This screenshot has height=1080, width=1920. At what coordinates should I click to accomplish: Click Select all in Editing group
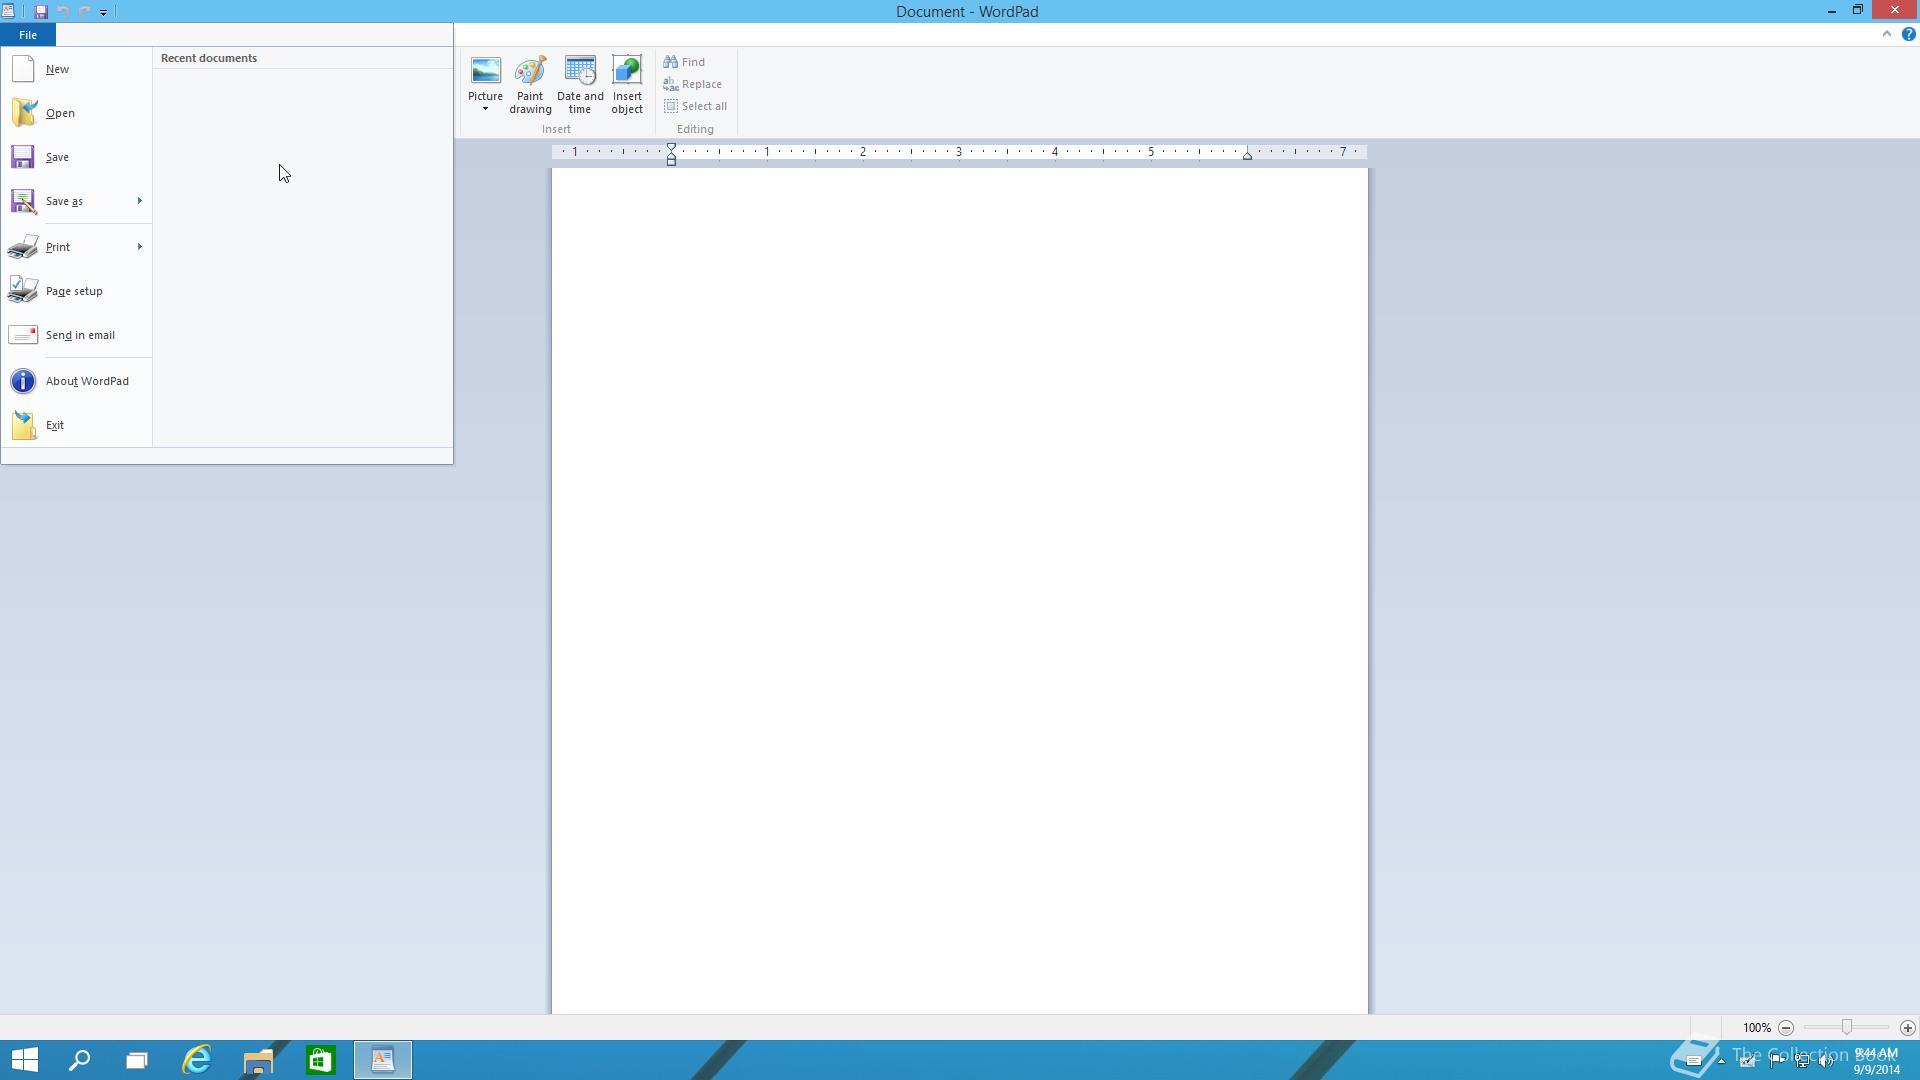click(x=695, y=106)
